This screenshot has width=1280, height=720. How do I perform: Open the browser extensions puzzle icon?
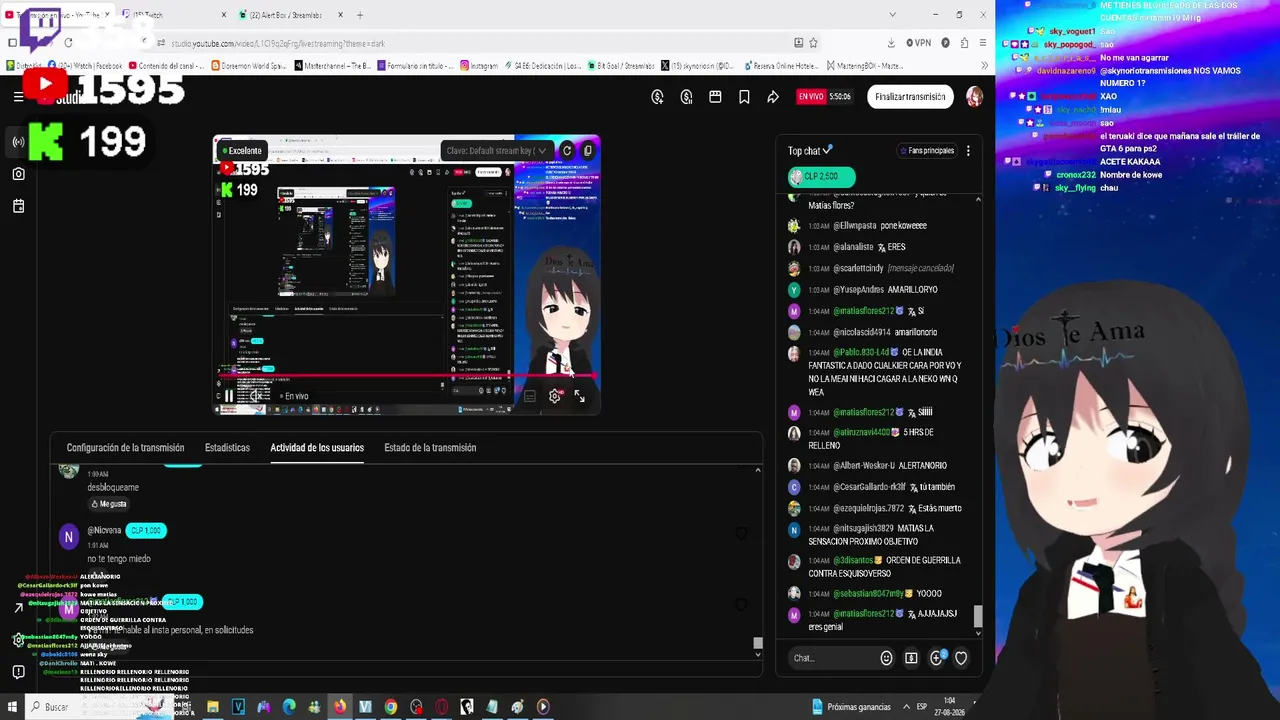coord(964,43)
